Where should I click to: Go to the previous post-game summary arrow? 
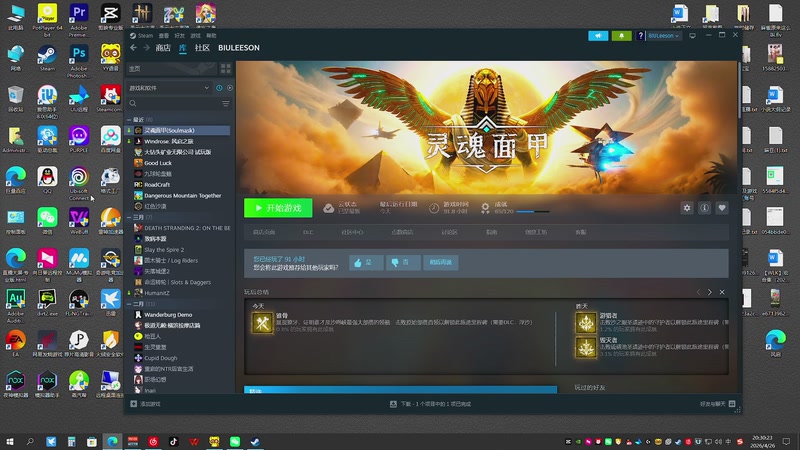[698, 292]
